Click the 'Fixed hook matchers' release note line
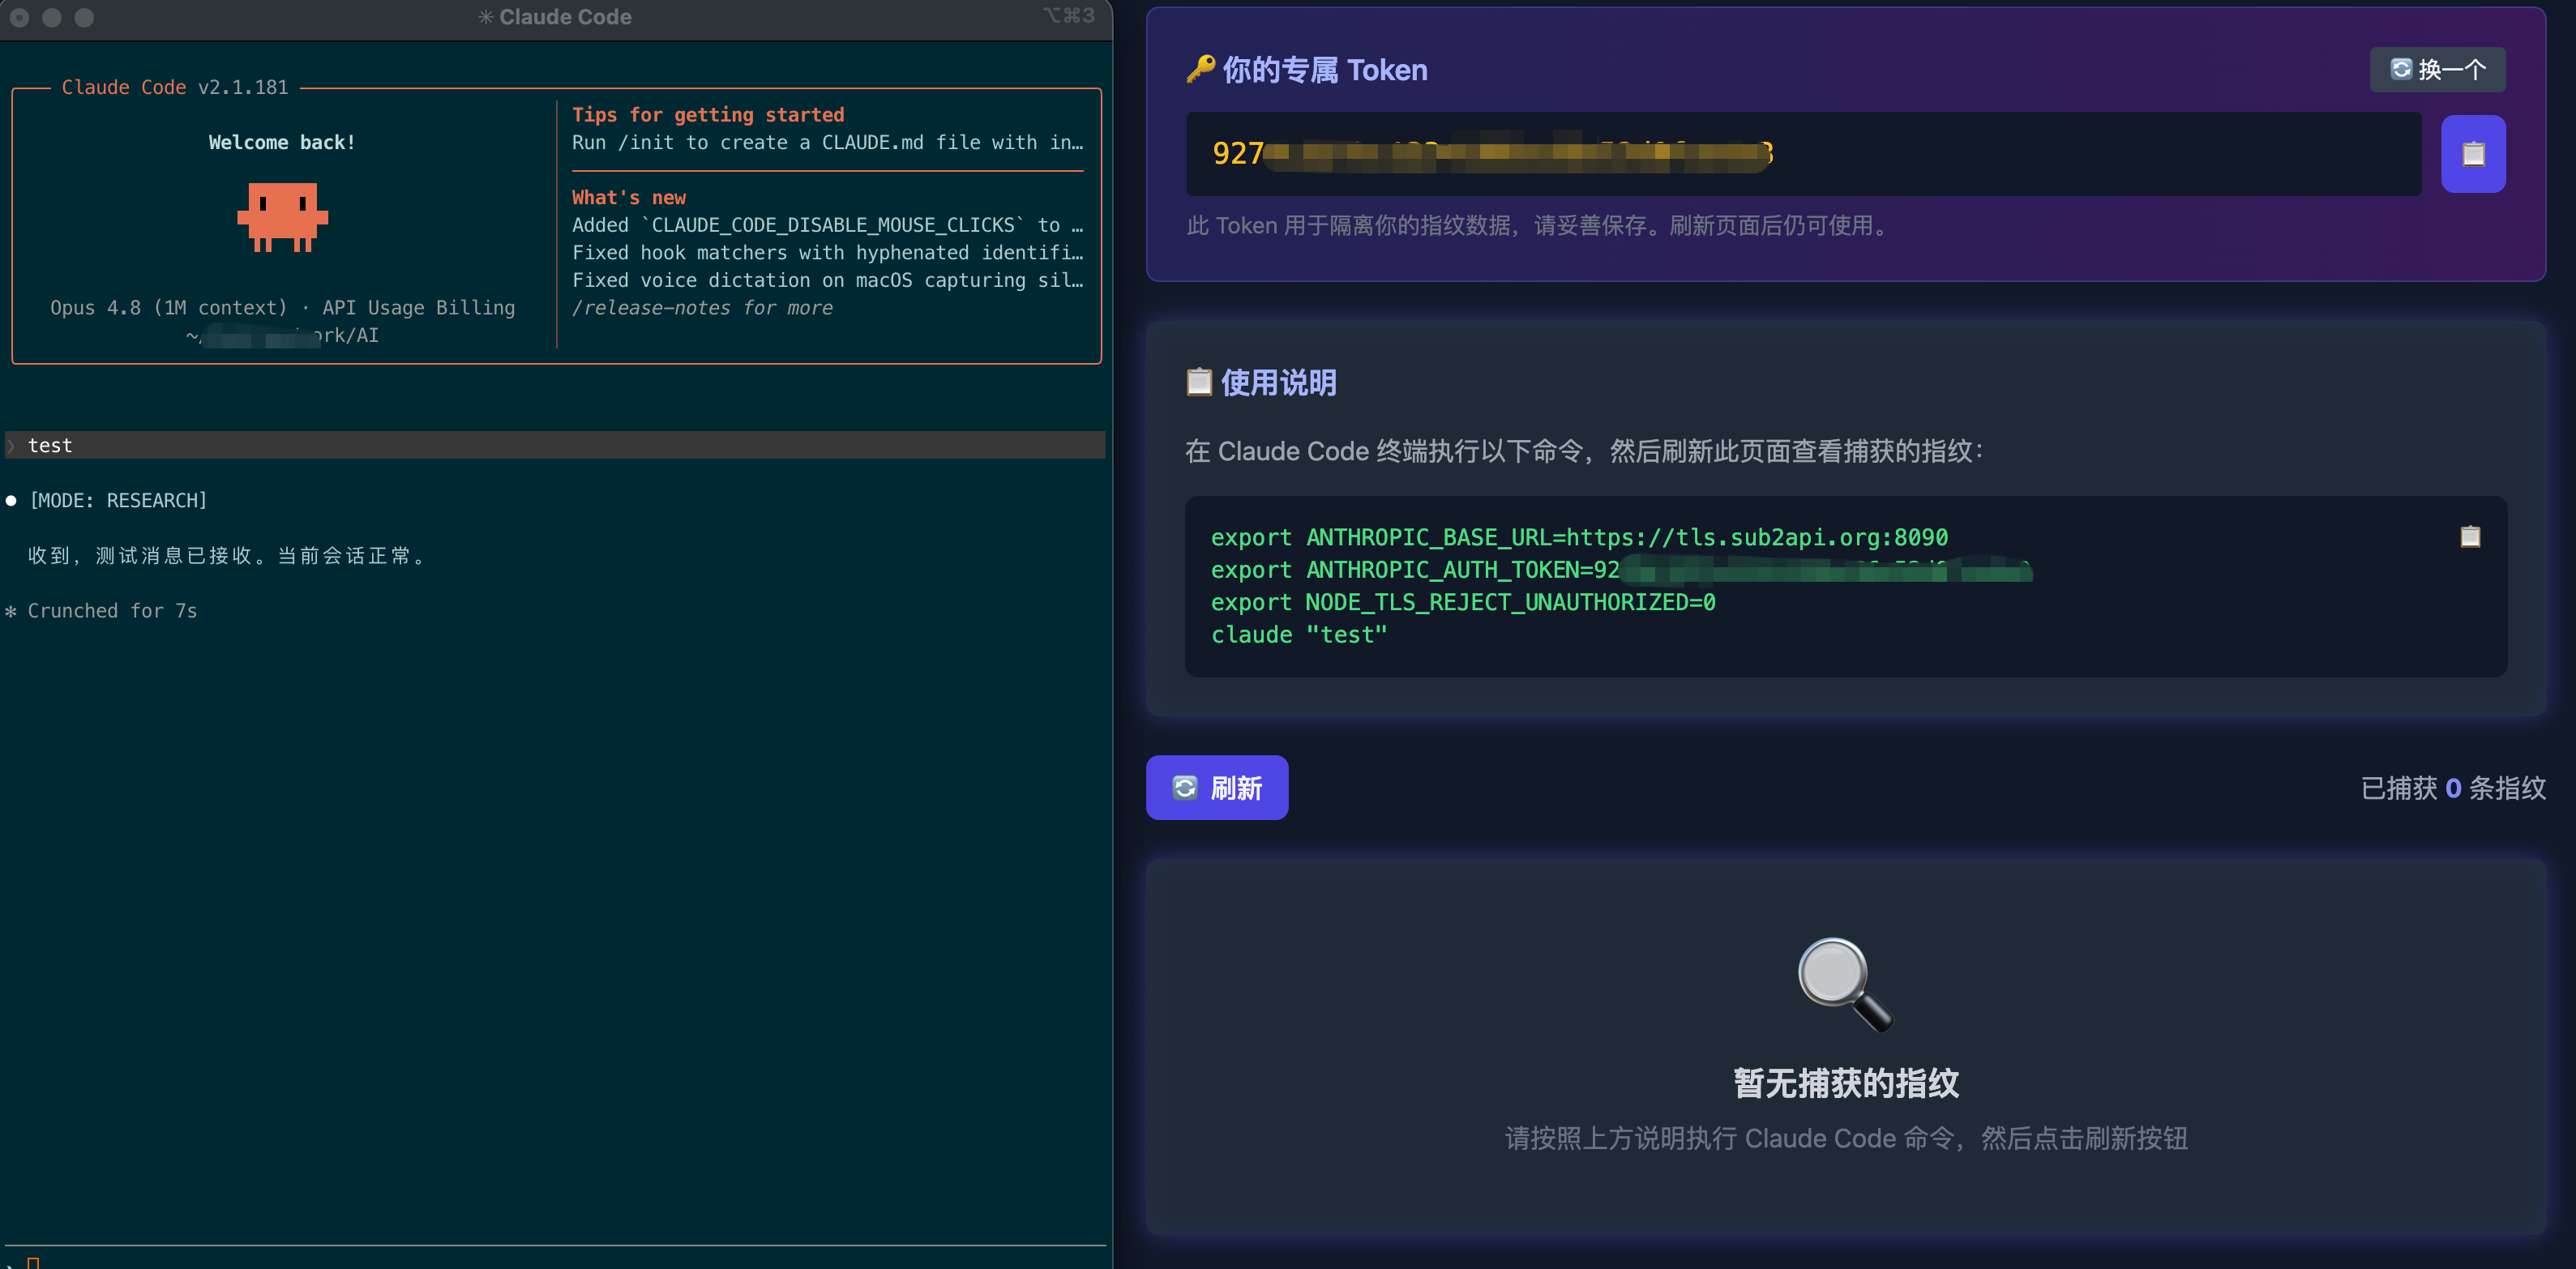The width and height of the screenshot is (2576, 1269). 827,253
